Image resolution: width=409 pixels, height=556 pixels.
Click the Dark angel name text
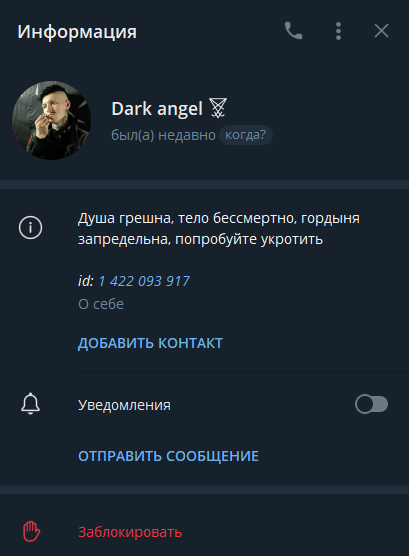tap(157, 108)
